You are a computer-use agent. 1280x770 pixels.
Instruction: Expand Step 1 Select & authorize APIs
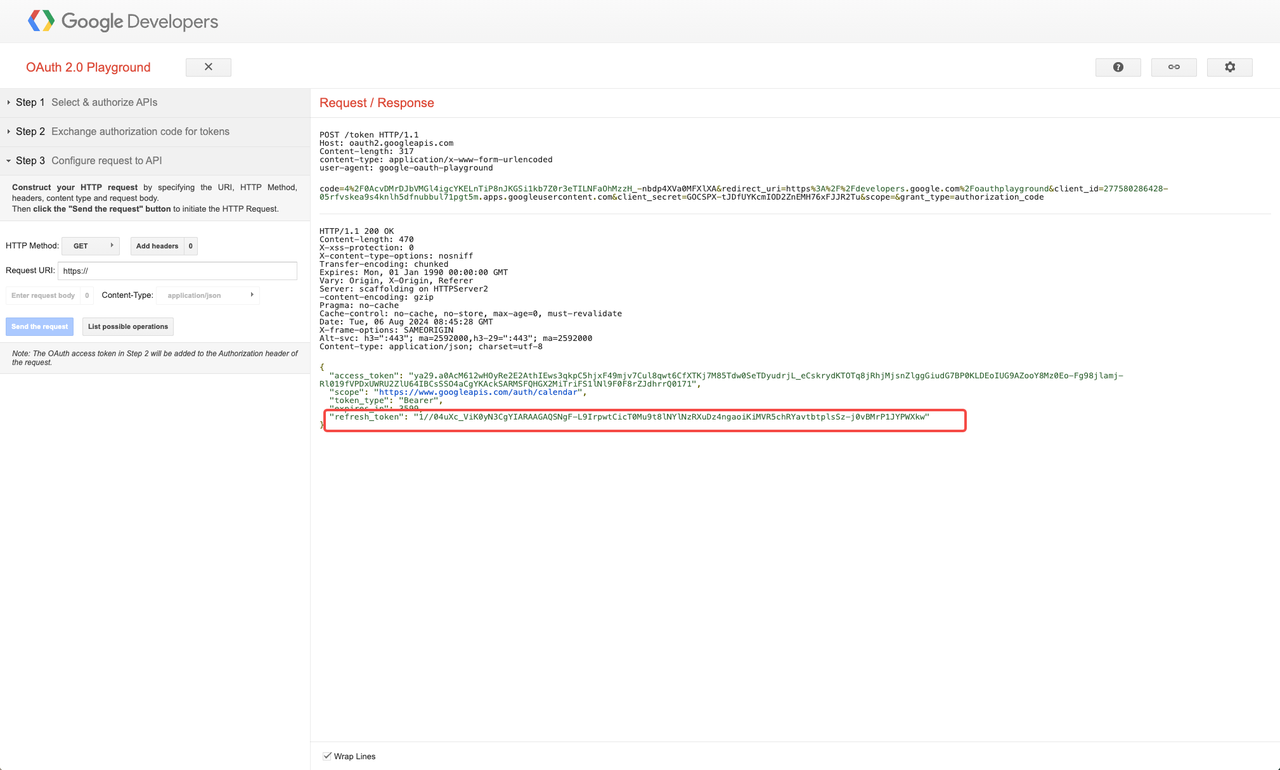(155, 102)
